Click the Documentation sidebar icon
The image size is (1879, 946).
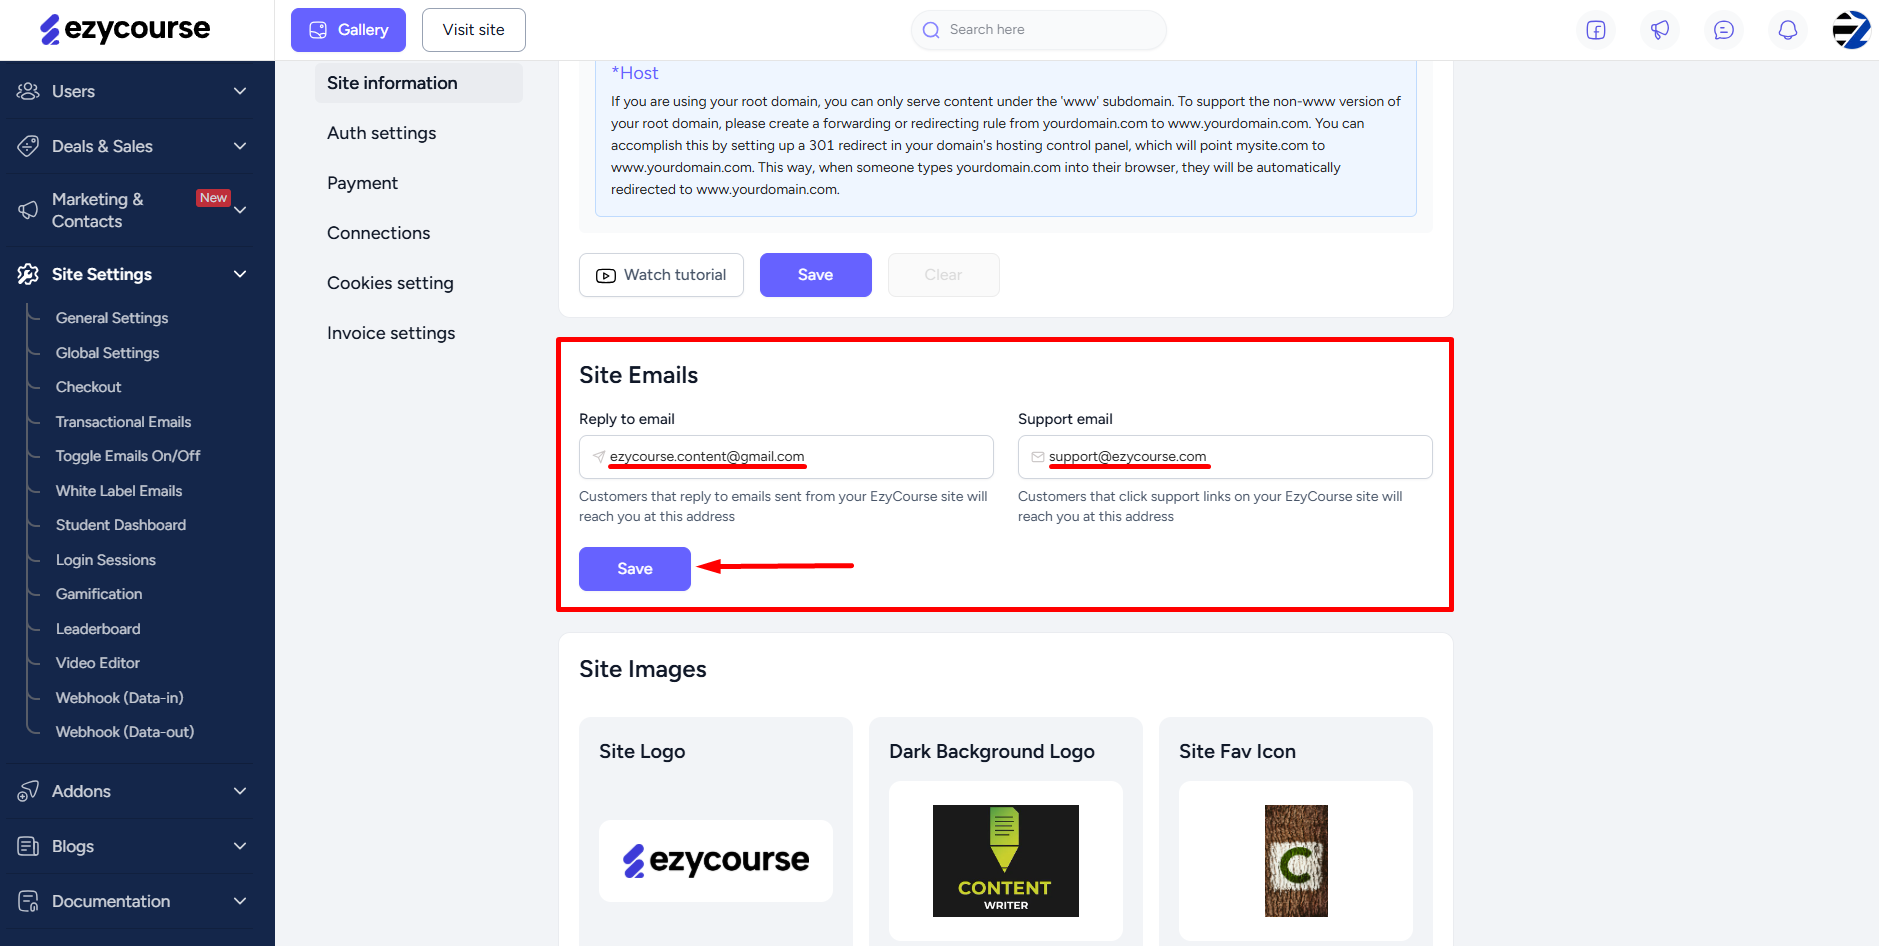coord(28,901)
